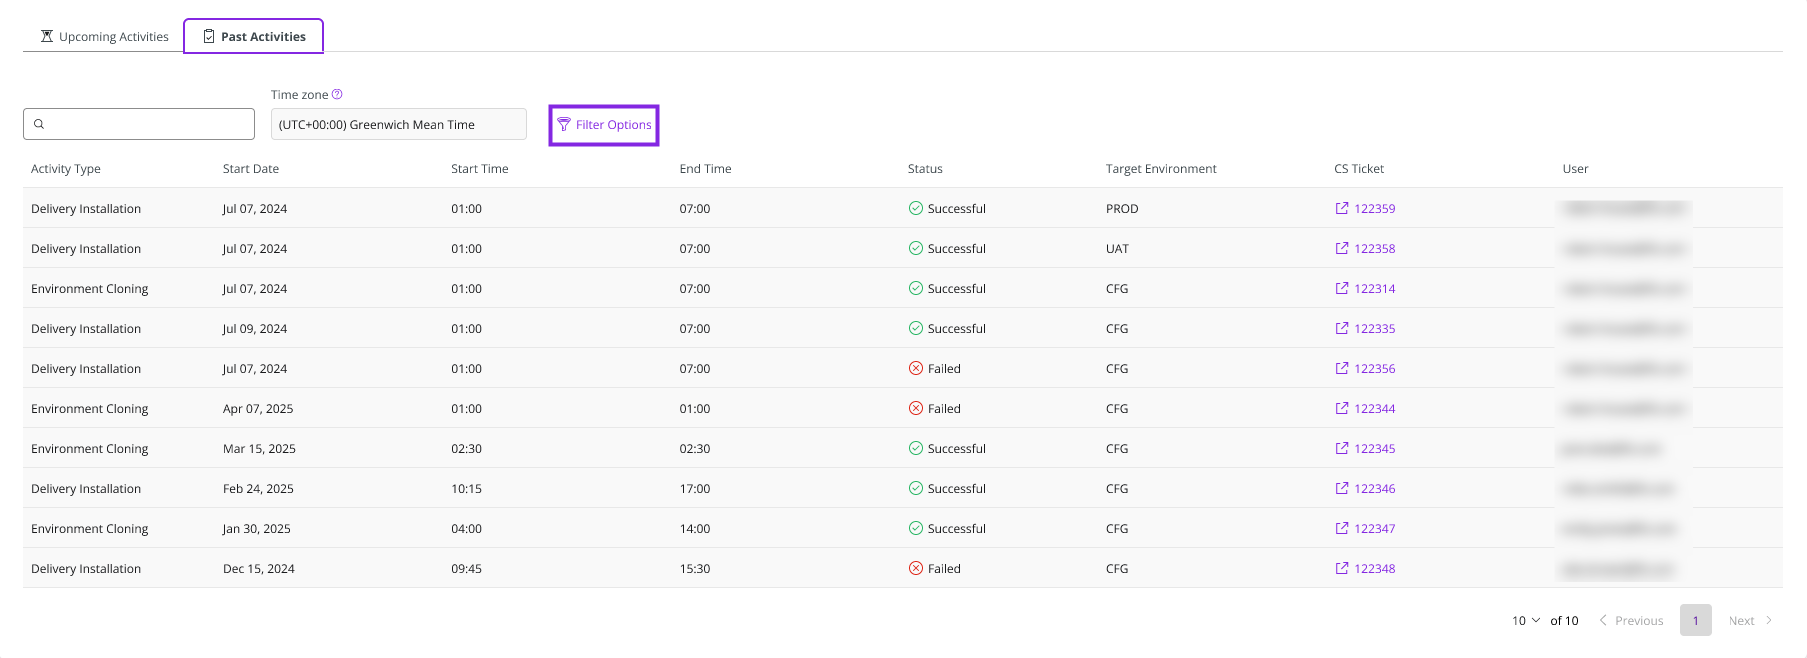This screenshot has height=658, width=1807.
Task: Click the green Successful icon for UAT row
Action: click(x=915, y=248)
